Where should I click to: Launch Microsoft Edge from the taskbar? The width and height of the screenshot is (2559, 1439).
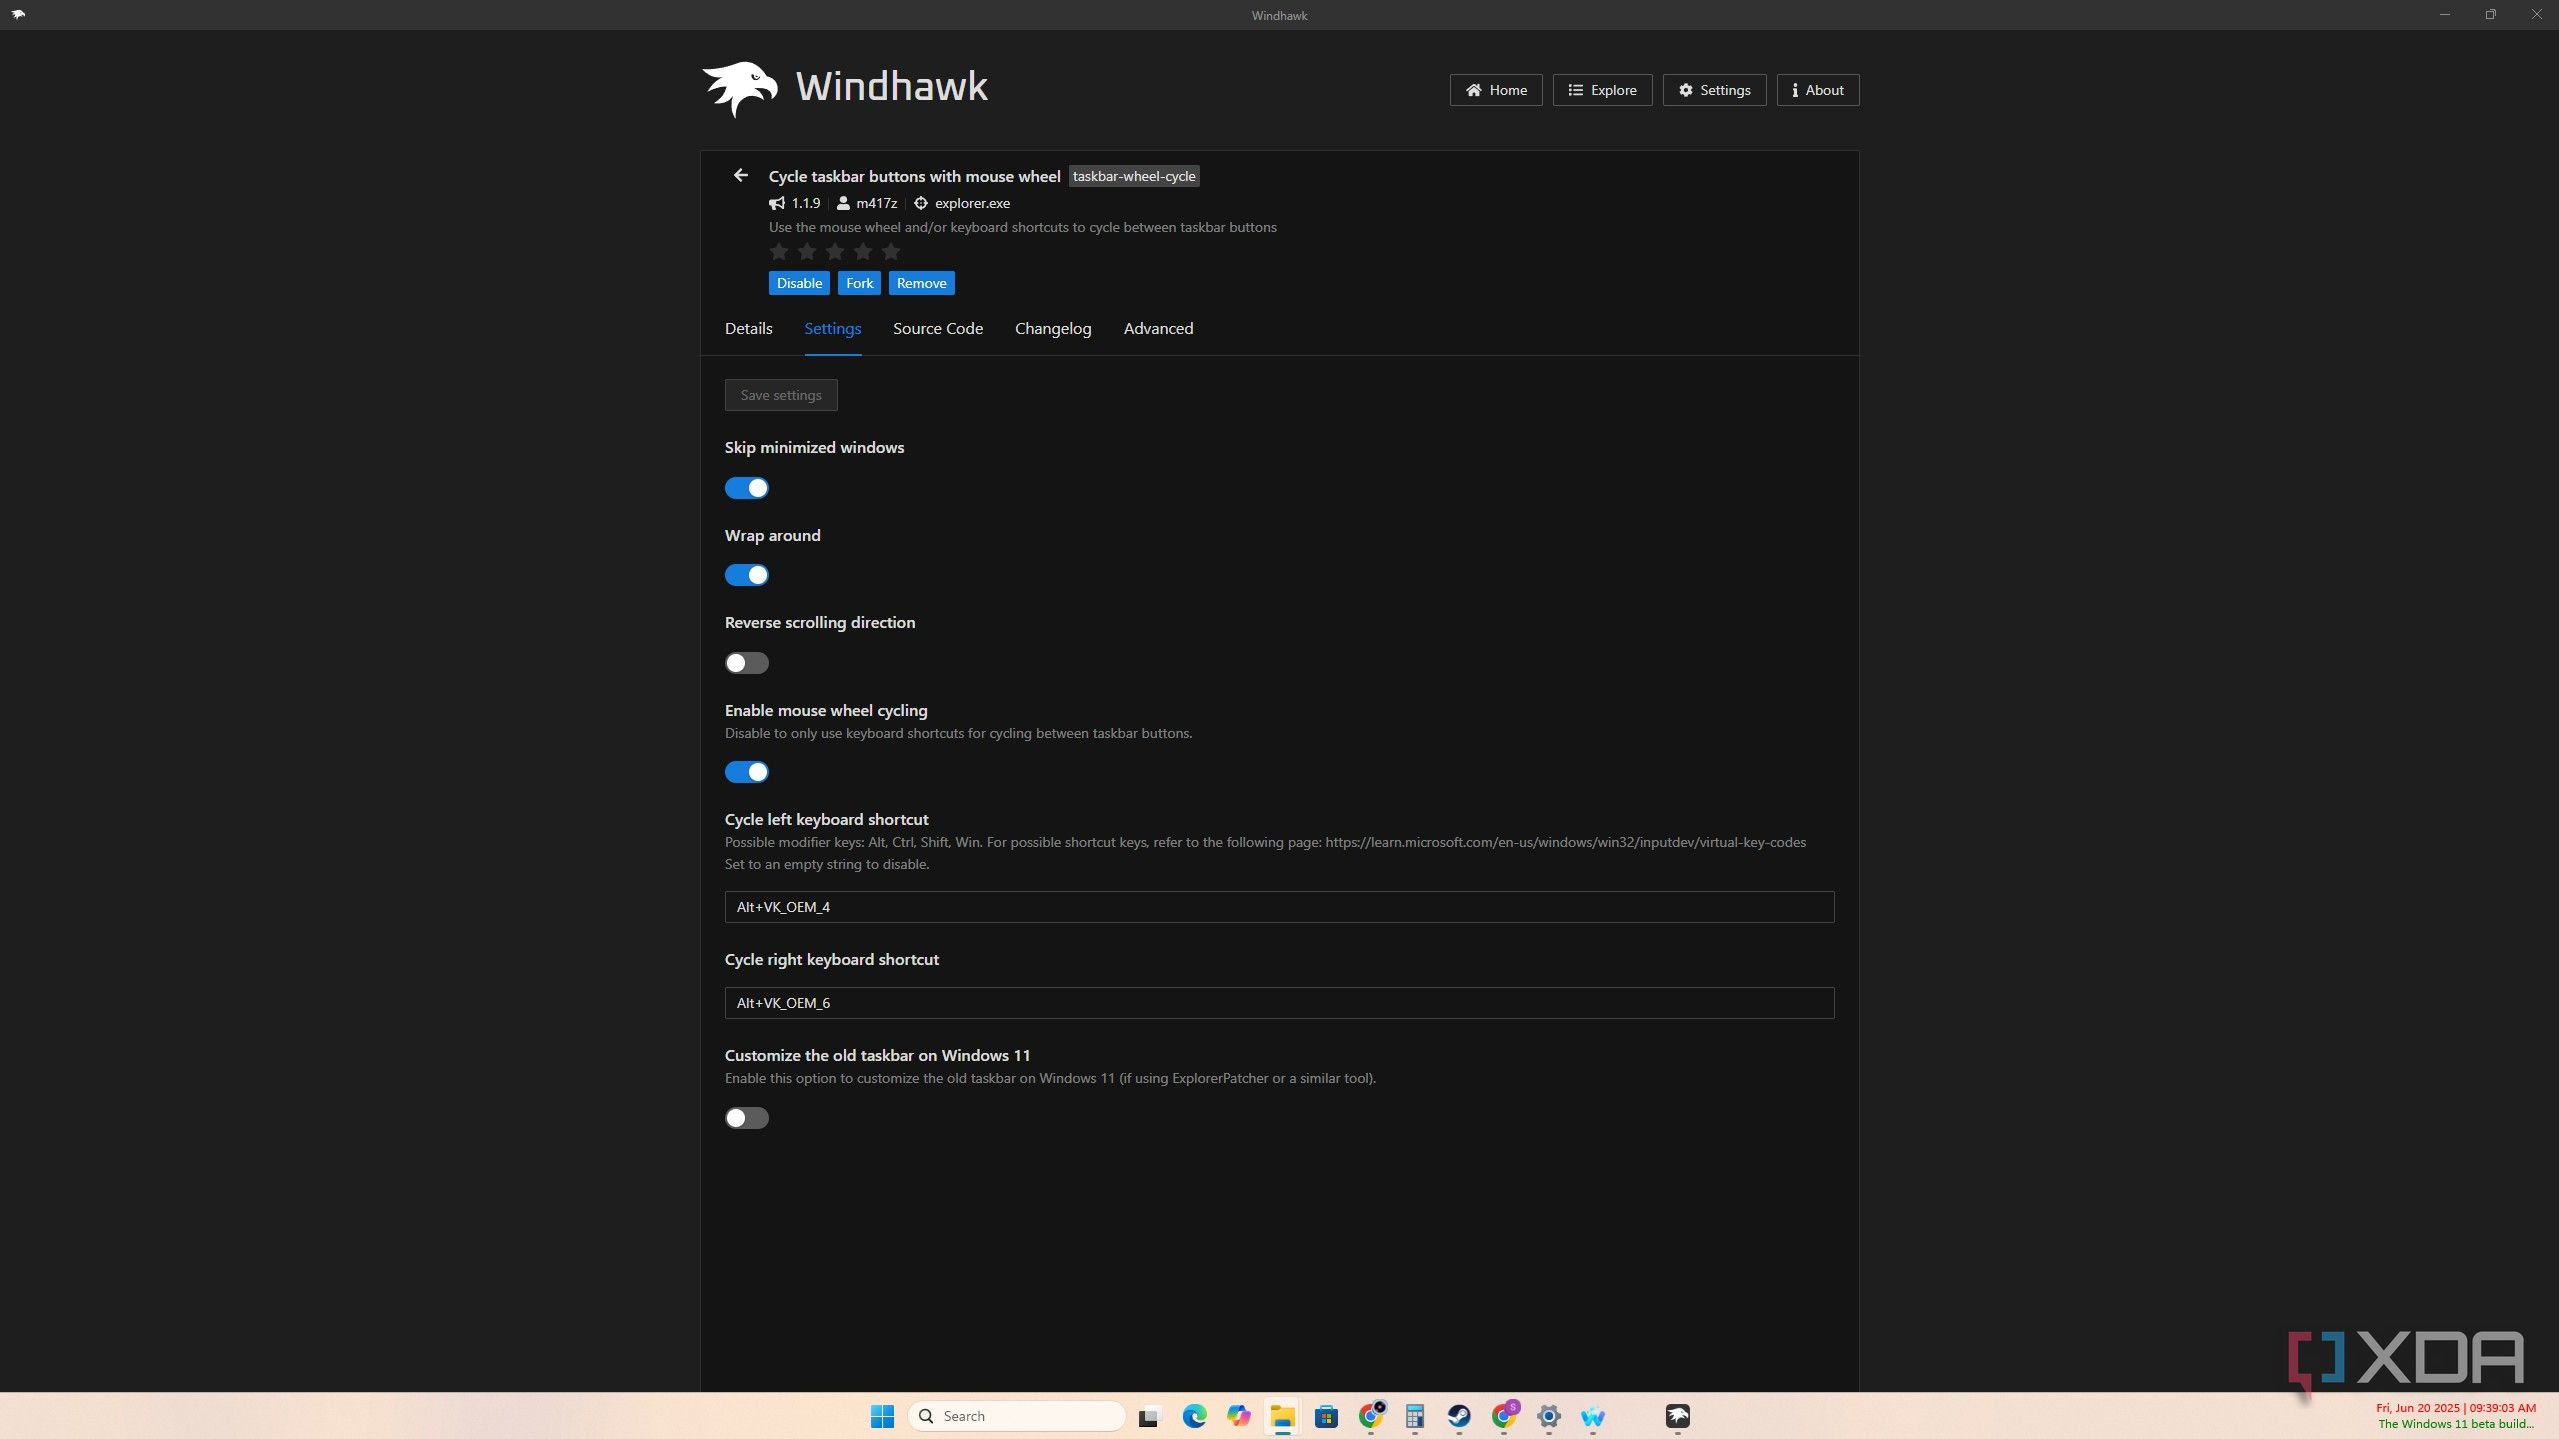tap(1194, 1416)
